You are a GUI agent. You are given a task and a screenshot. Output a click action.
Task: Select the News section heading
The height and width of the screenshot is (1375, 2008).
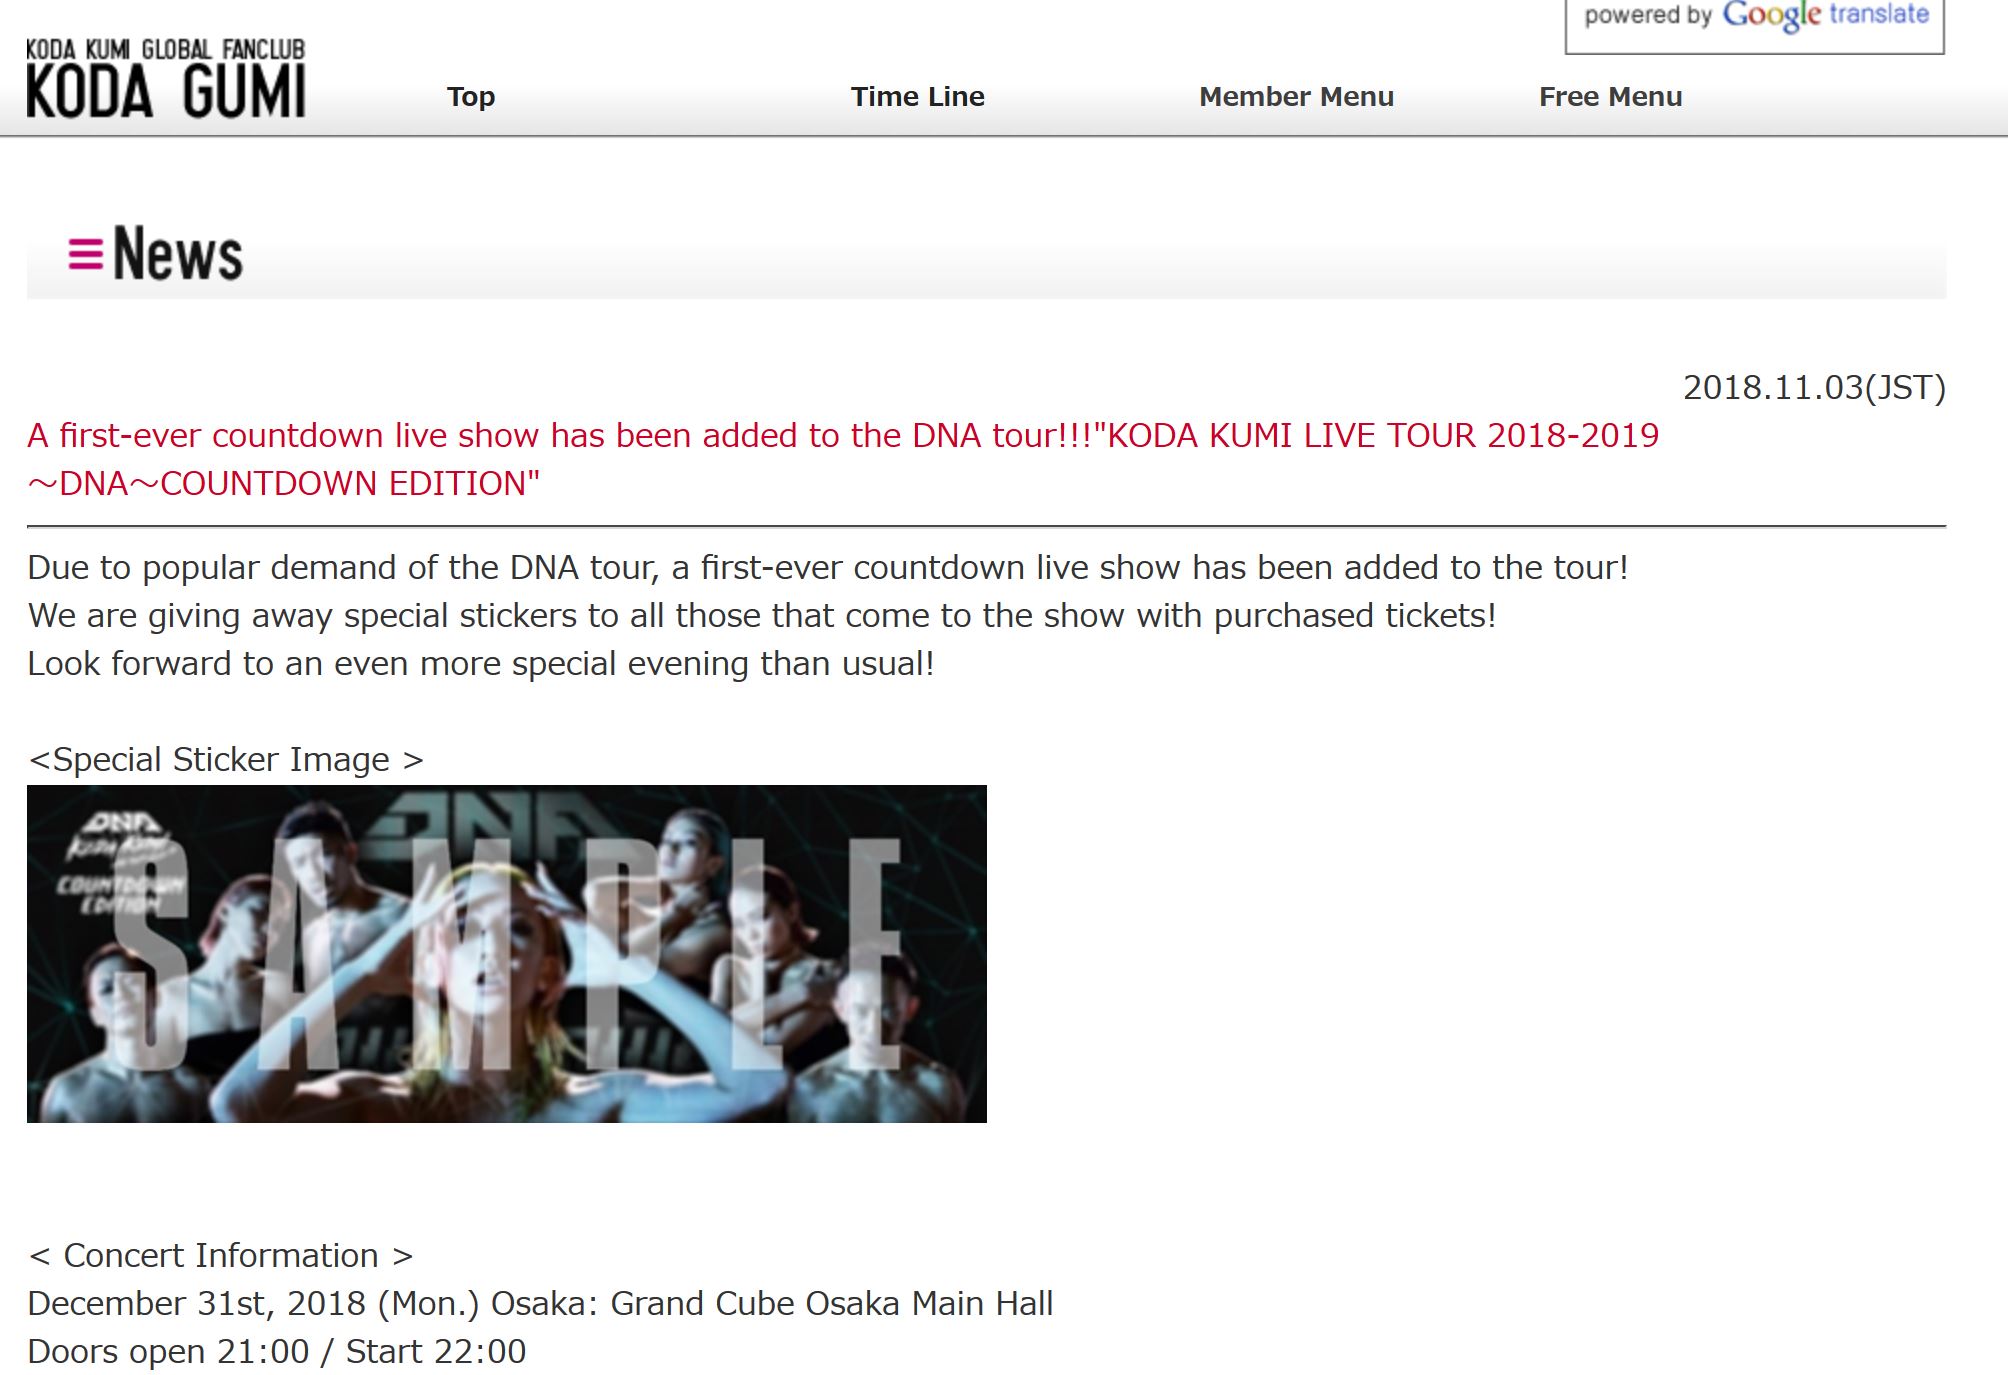click(x=178, y=254)
